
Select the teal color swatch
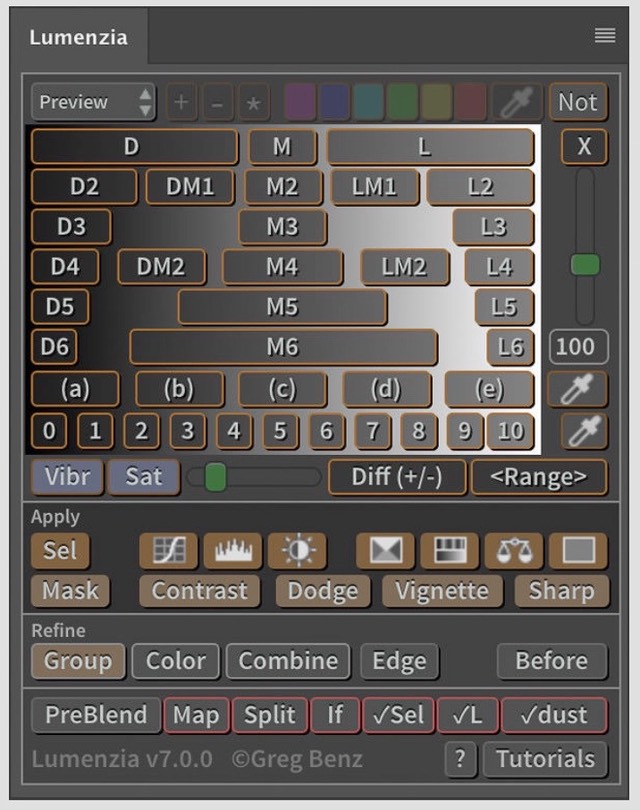pyautogui.click(x=368, y=102)
